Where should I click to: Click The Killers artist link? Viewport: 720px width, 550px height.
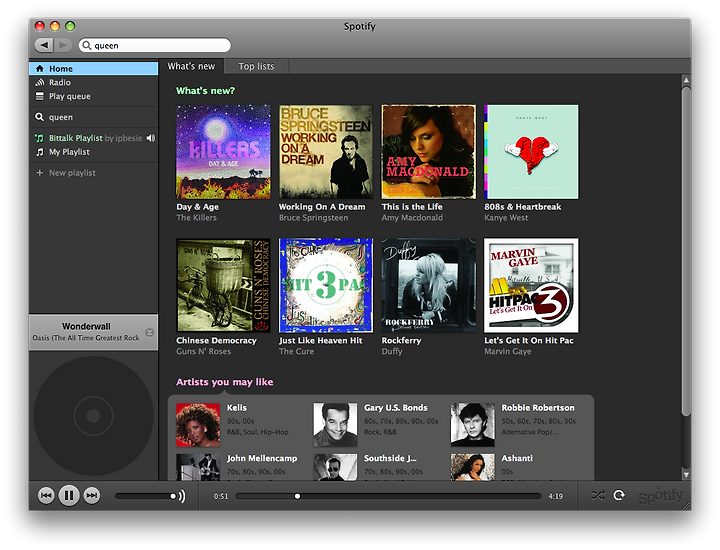click(196, 218)
